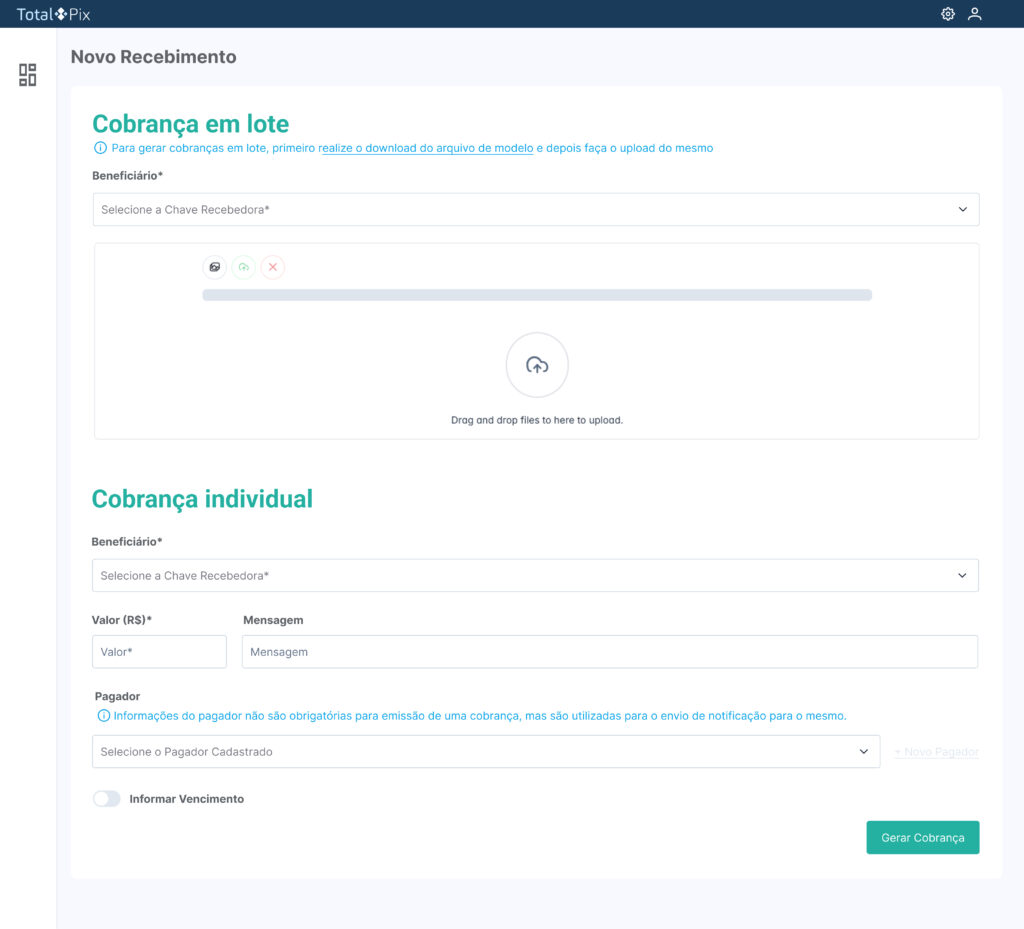The height and width of the screenshot is (929, 1024).
Task: Open the template file download link
Action: pyautogui.click(x=426, y=148)
